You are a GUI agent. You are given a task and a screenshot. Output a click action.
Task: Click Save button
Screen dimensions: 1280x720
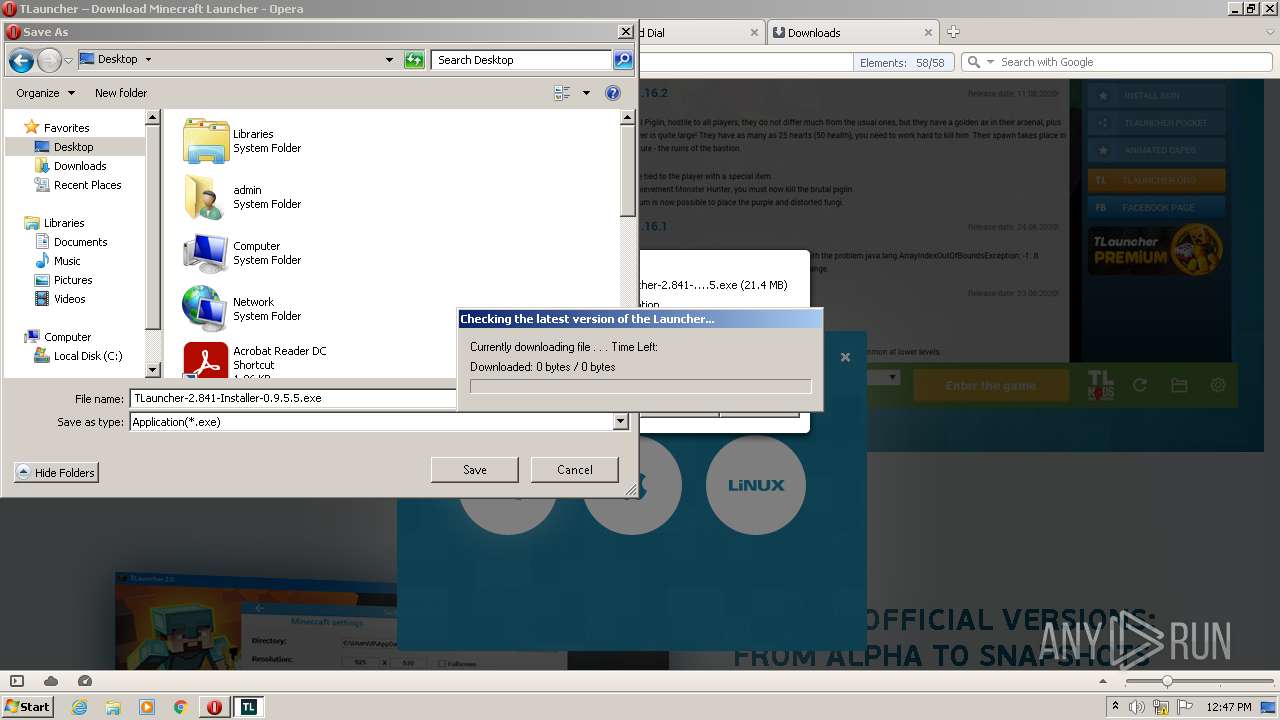click(x=475, y=470)
